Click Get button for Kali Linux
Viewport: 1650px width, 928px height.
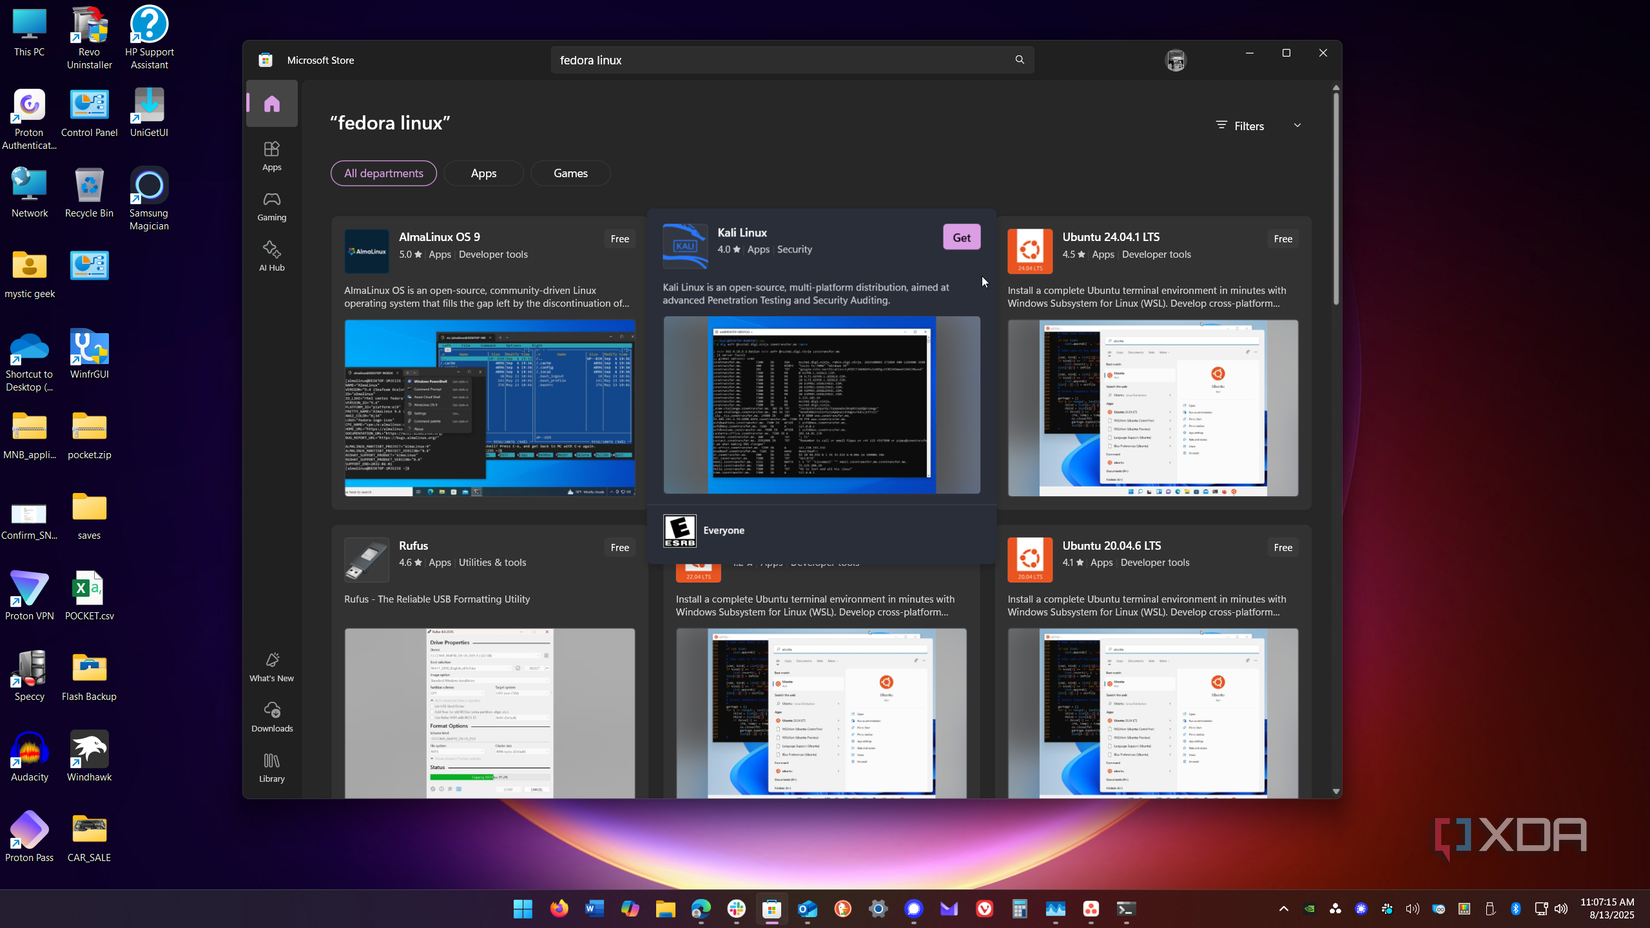click(961, 238)
